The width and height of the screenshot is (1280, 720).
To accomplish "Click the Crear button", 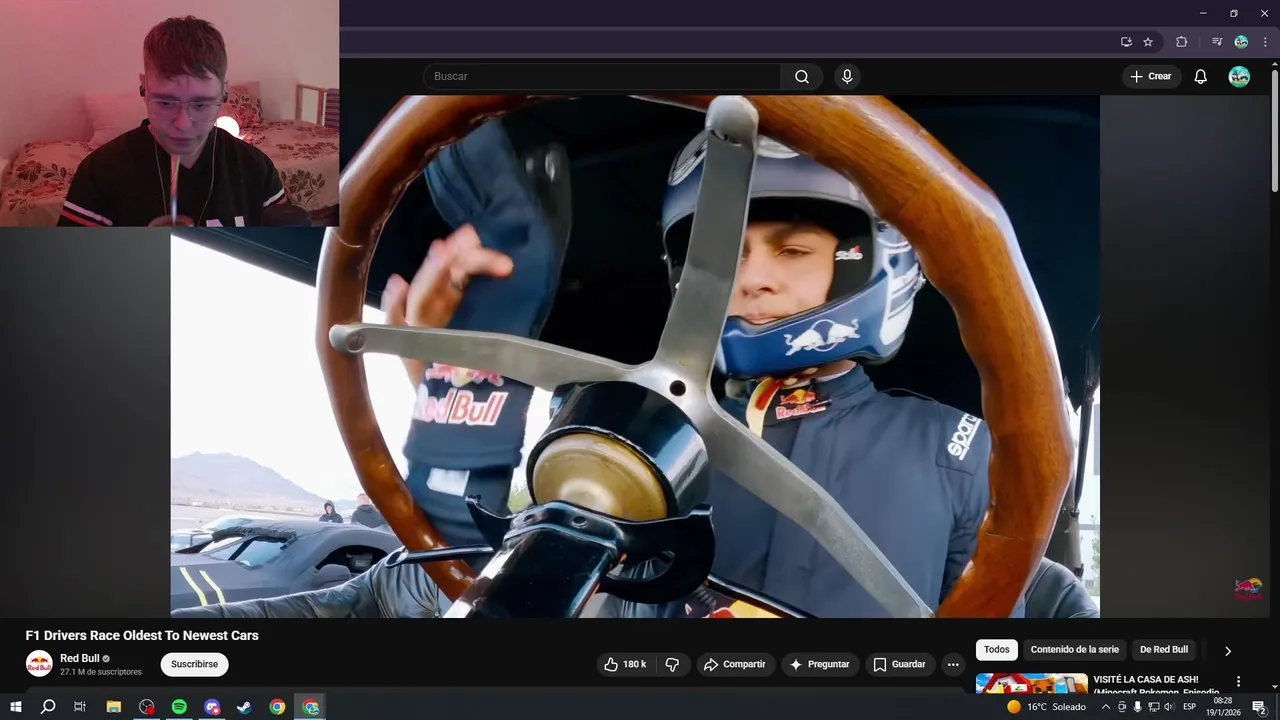I will pos(1151,77).
